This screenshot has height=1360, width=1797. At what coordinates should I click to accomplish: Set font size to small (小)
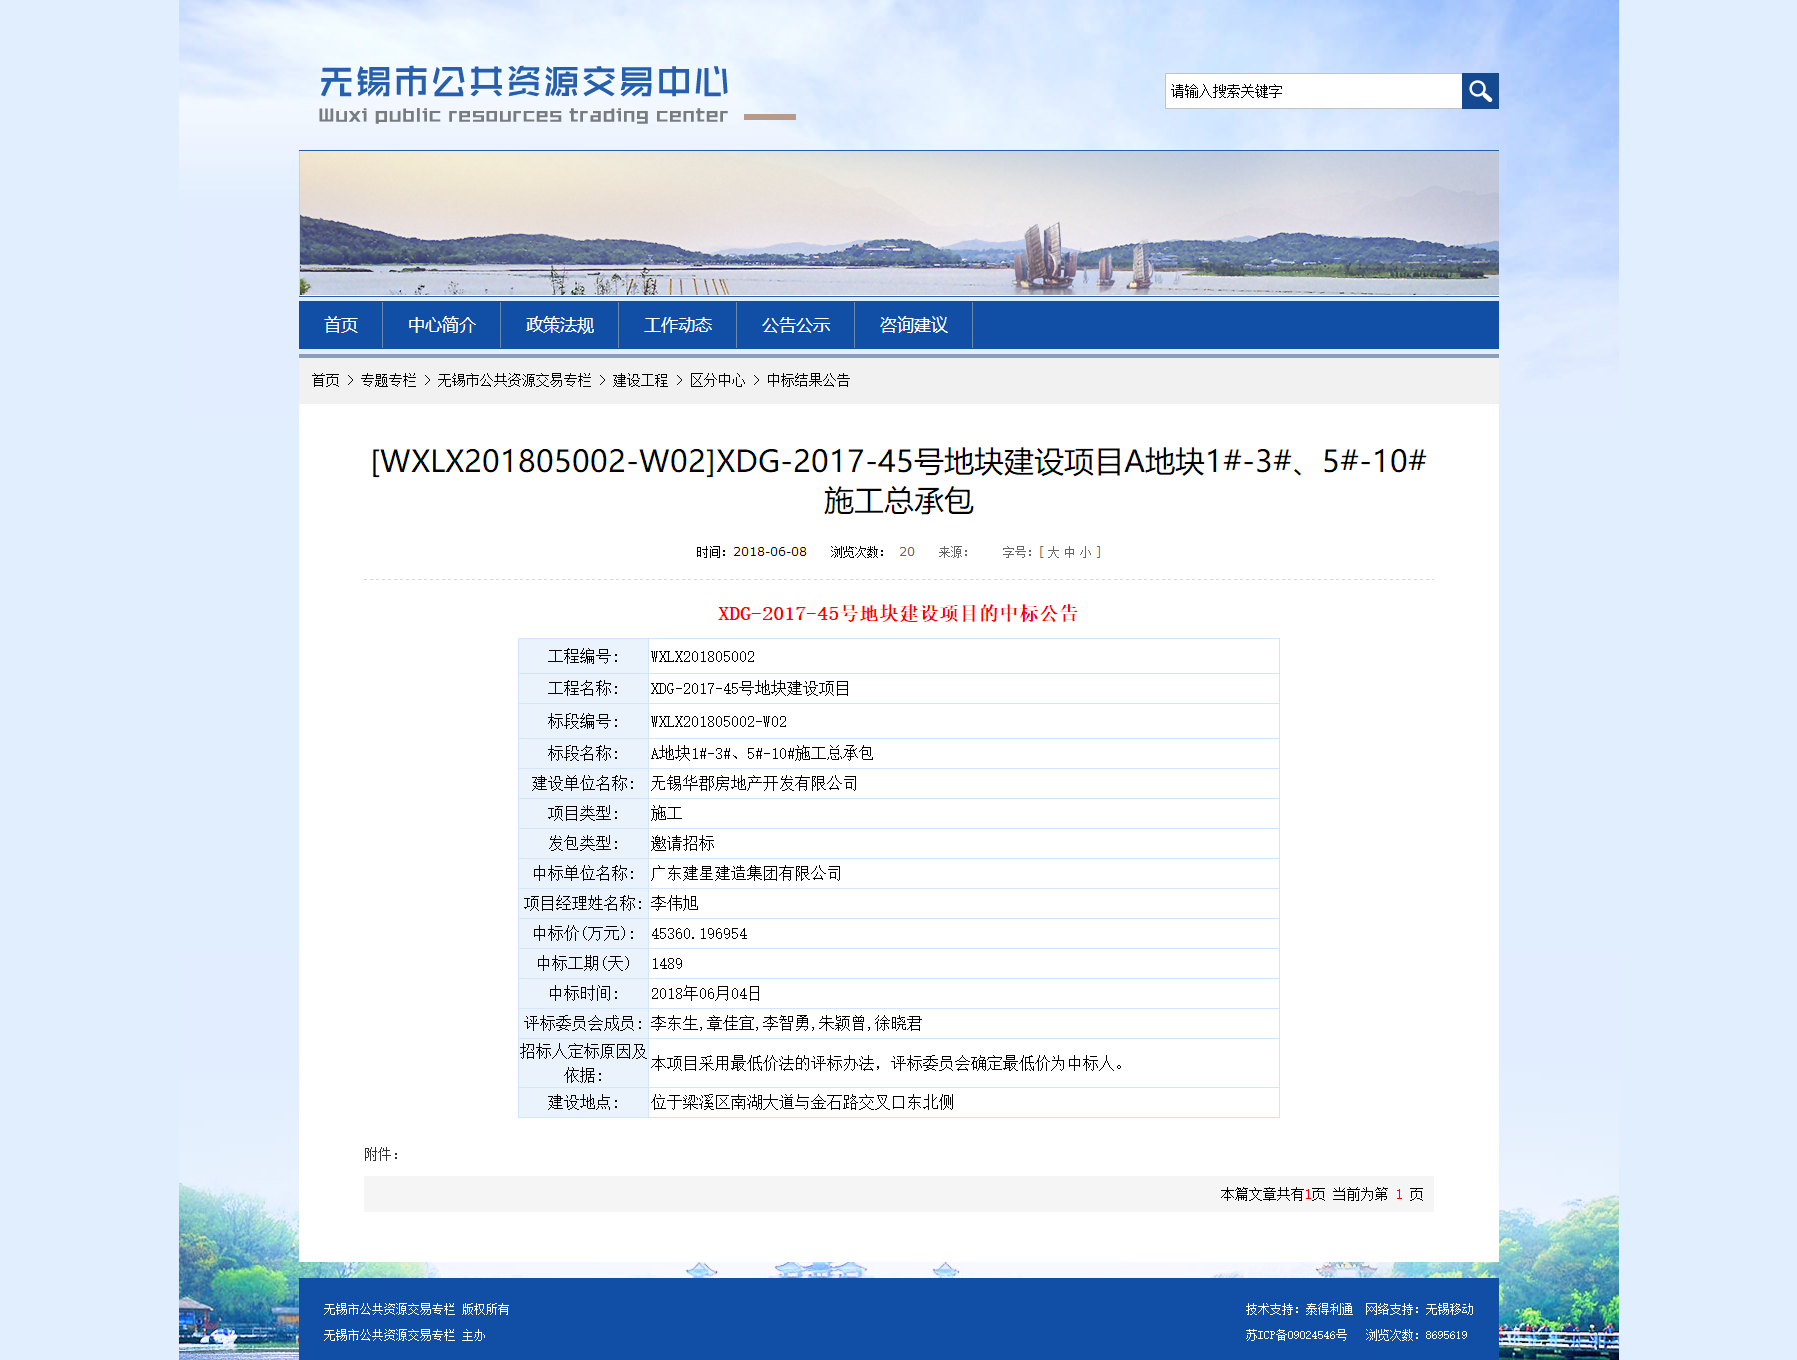tap(1085, 552)
